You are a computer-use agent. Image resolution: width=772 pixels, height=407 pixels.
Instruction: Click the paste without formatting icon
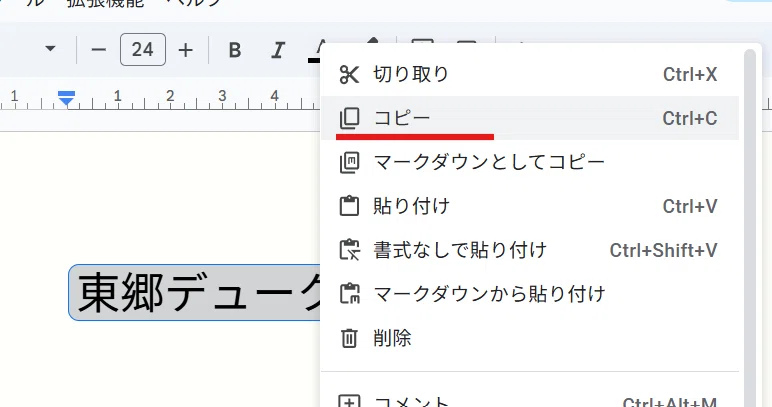tap(350, 250)
